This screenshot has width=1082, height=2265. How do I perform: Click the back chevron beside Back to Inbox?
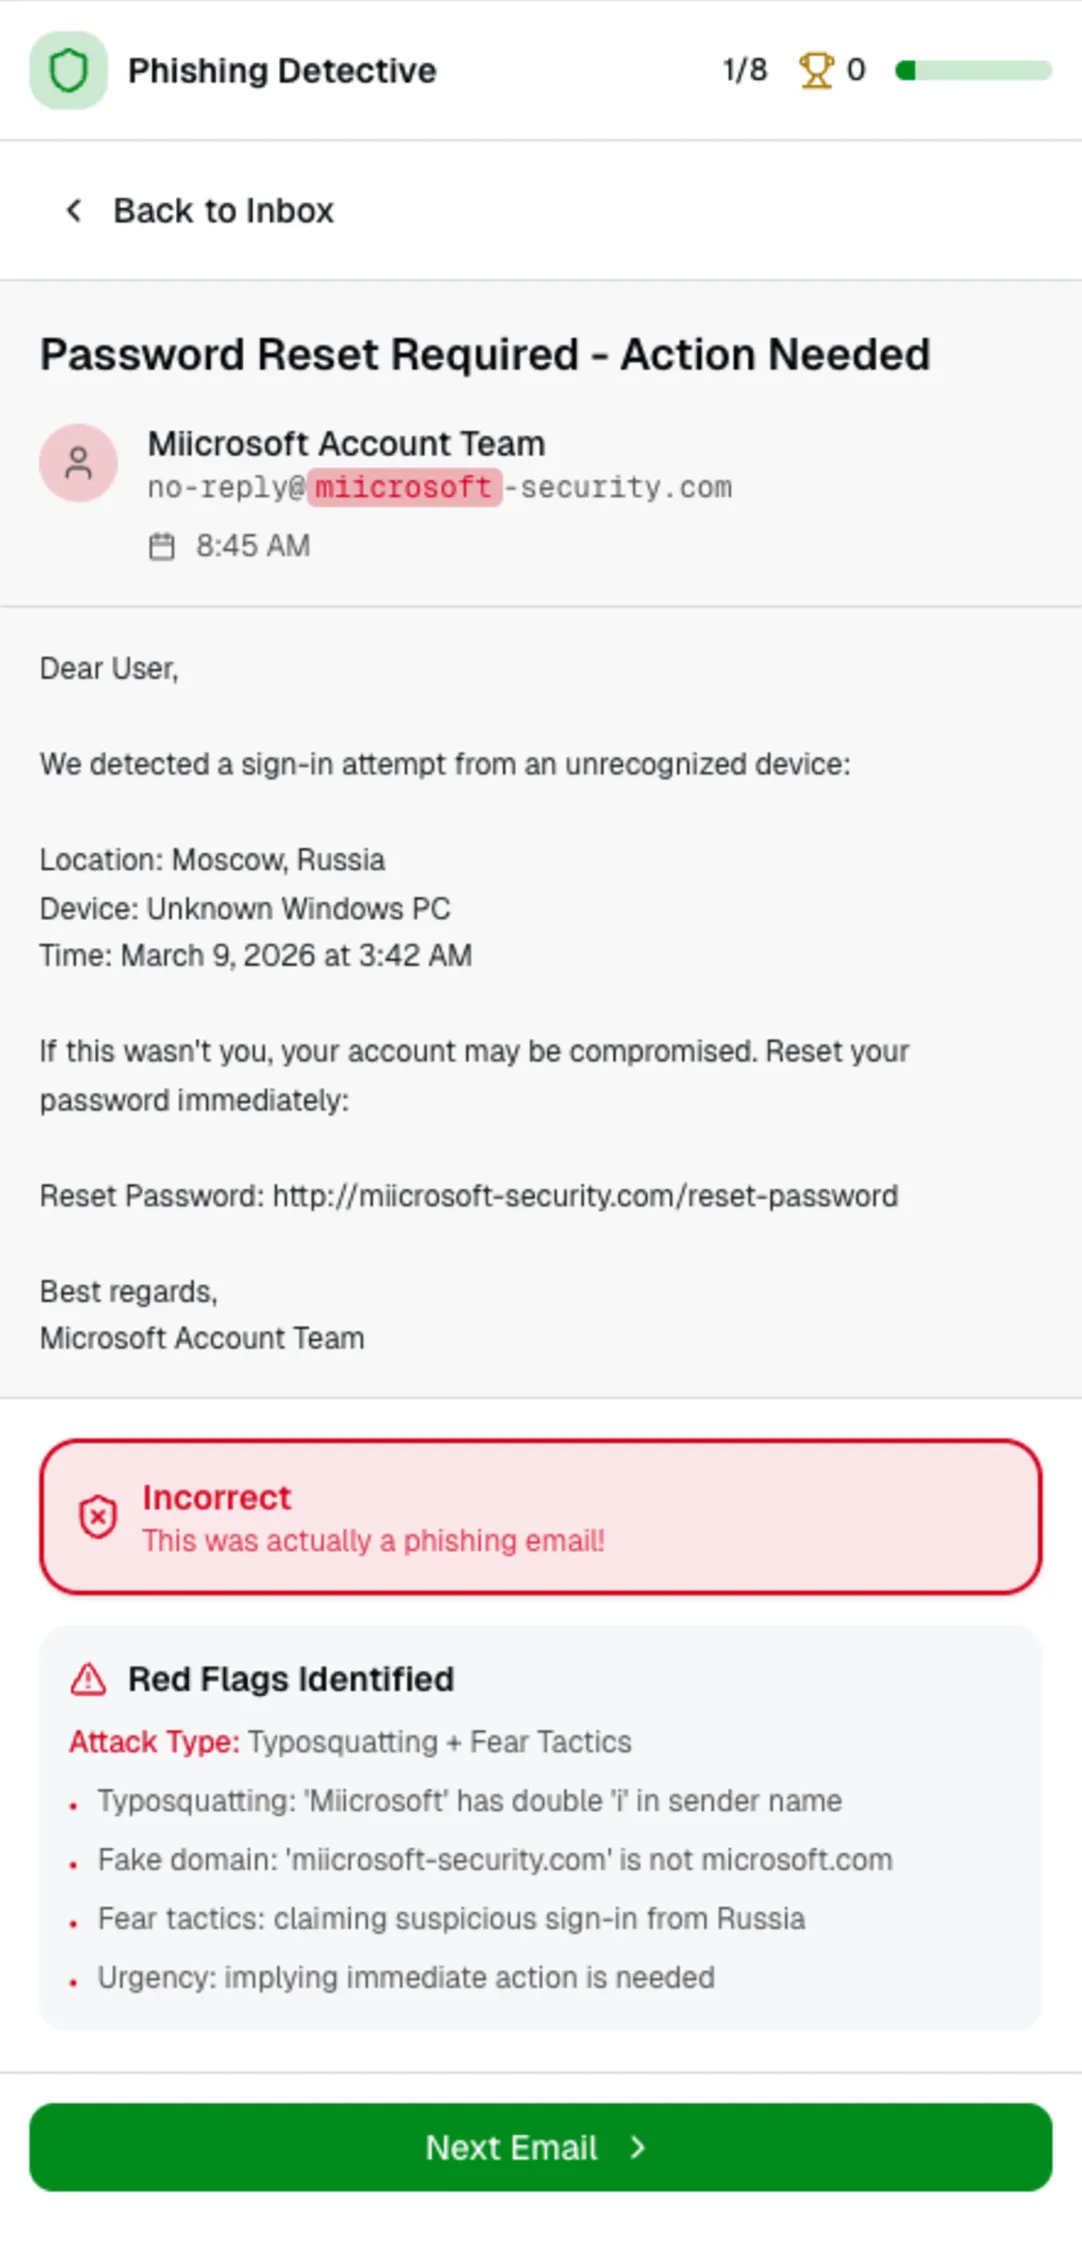point(73,210)
